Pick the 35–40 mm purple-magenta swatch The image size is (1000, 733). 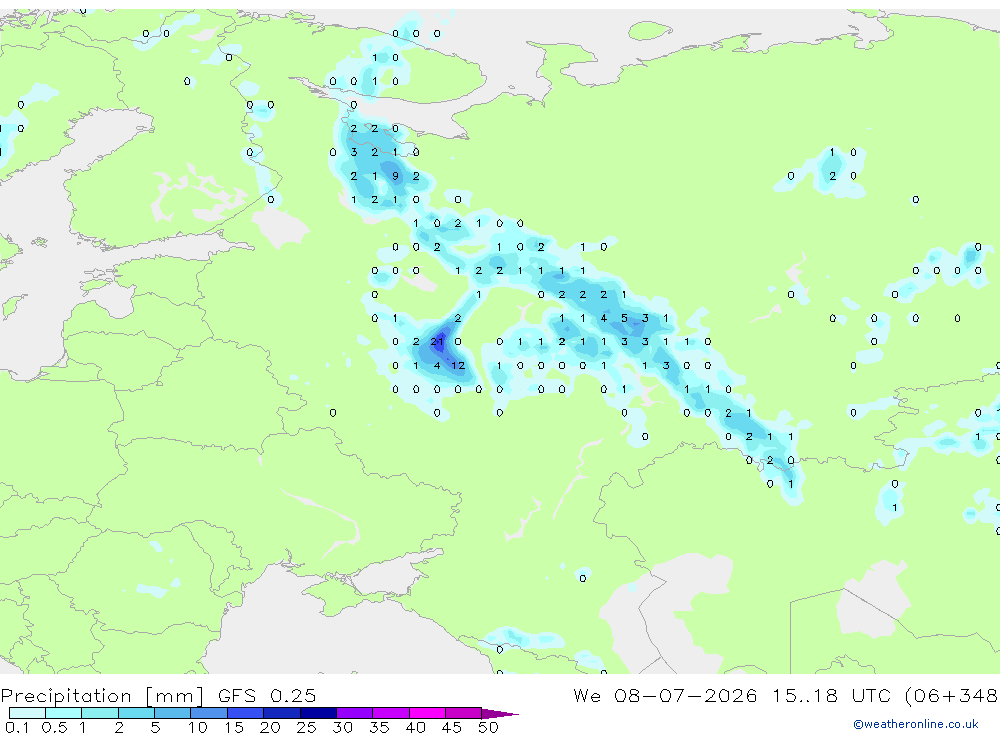[x=391, y=713]
